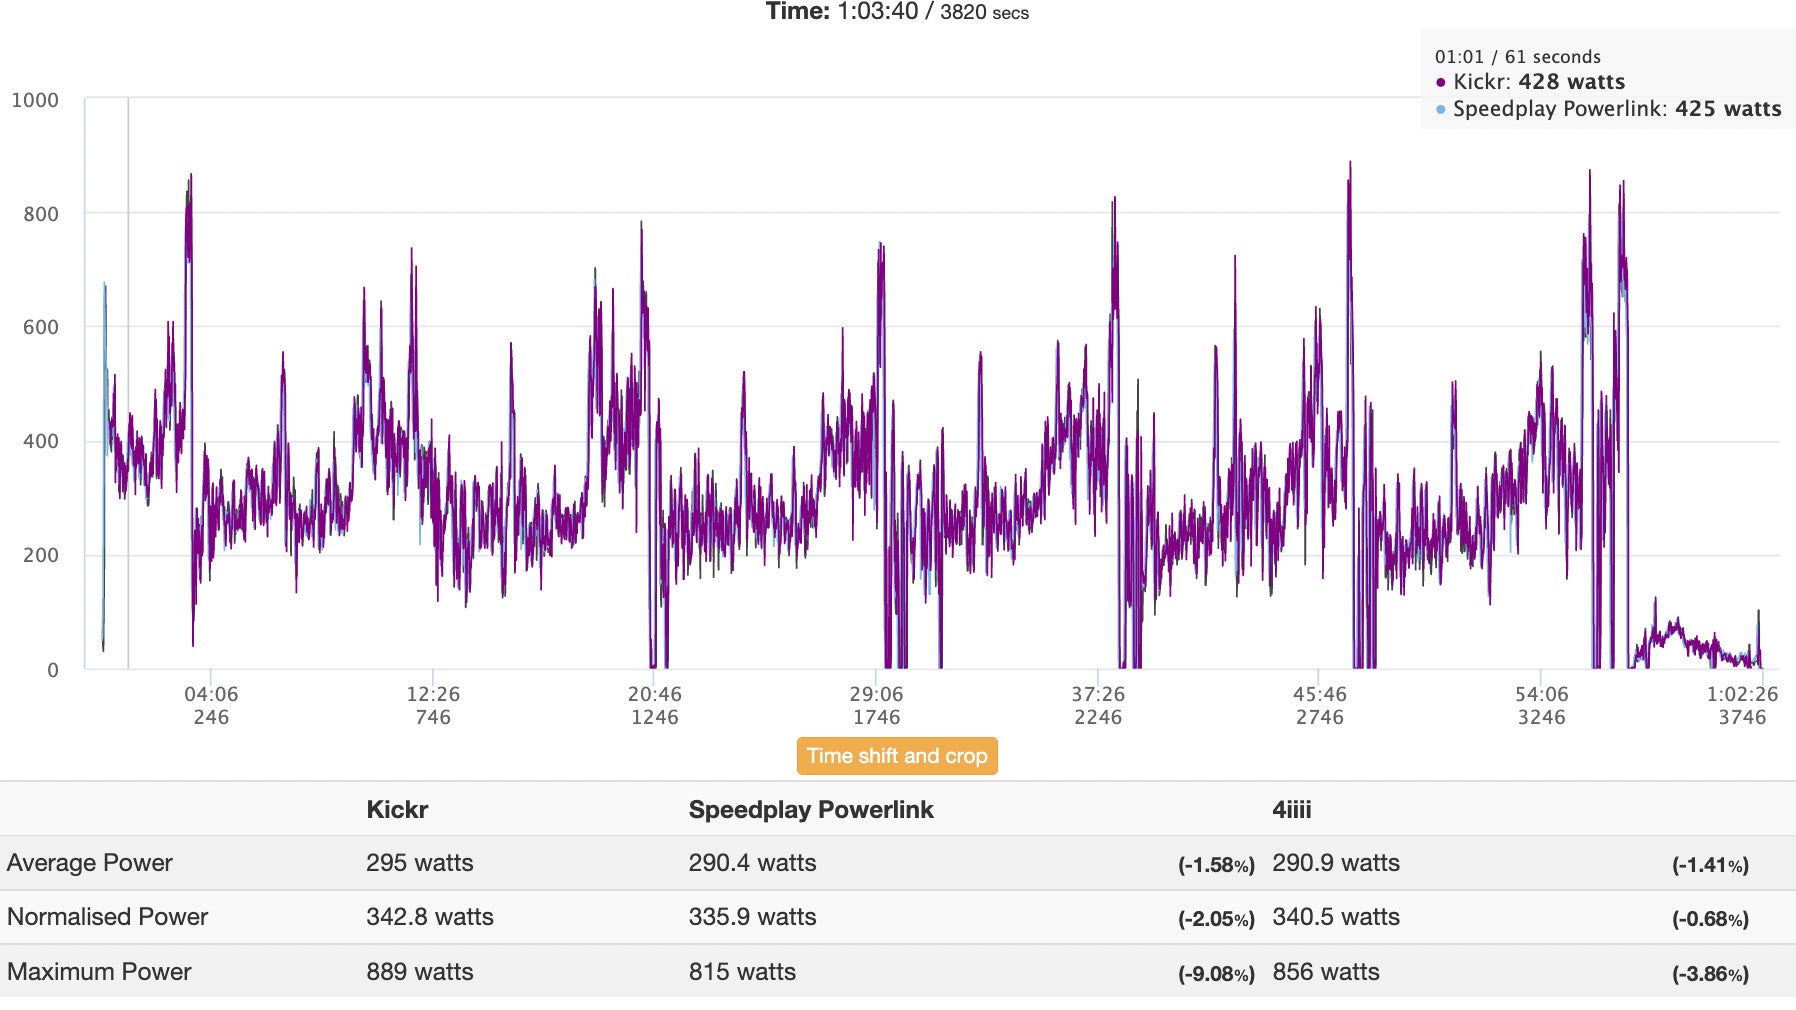Click the 45:46 x-axis time label

point(1320,694)
